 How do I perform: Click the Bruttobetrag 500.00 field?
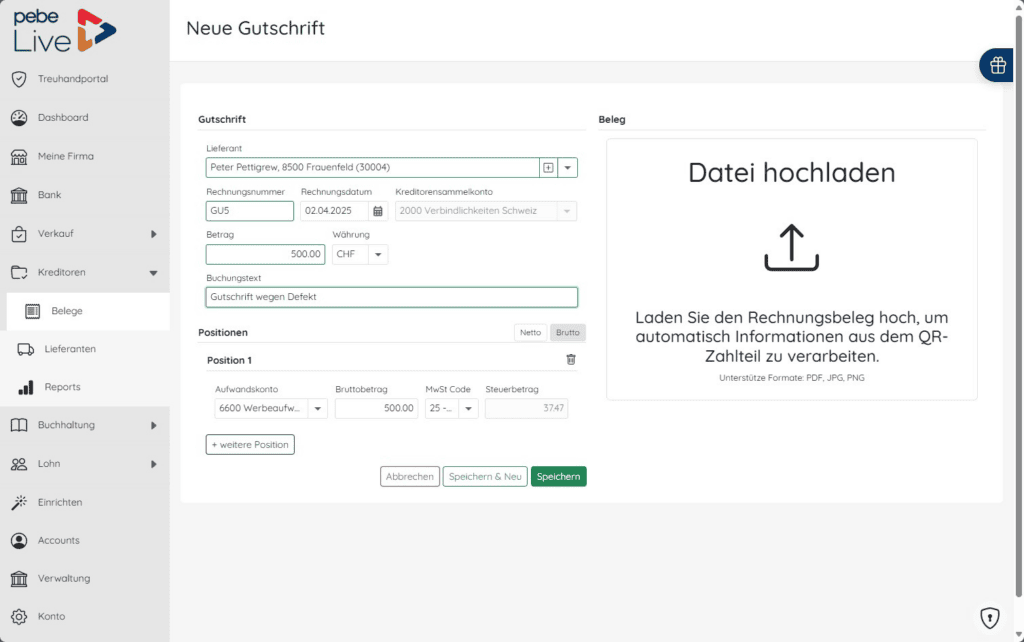376,408
